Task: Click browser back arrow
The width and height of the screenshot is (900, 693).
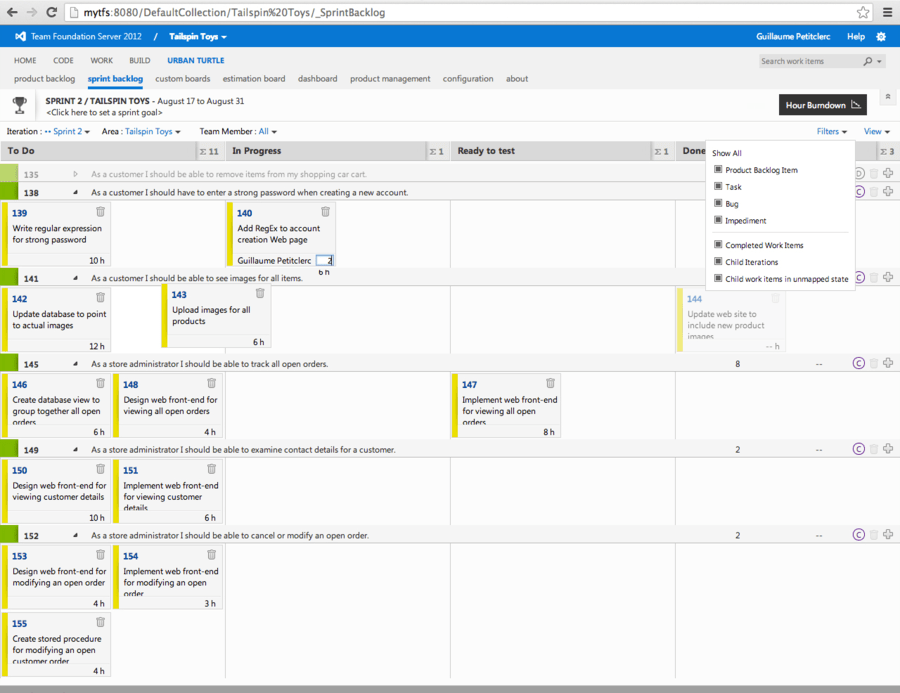Action: click(x=12, y=12)
